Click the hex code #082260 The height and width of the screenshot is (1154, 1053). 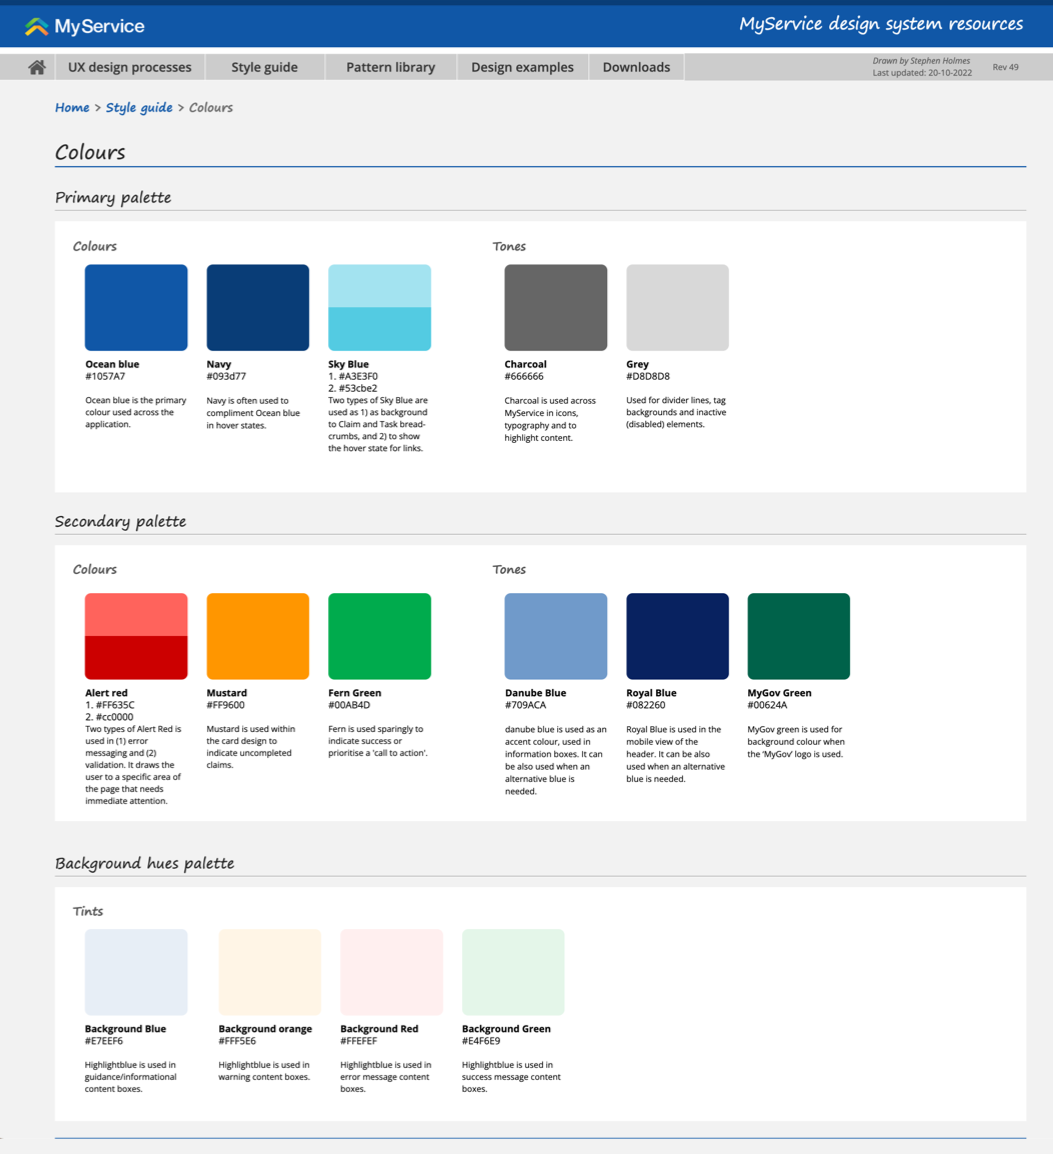coord(646,705)
